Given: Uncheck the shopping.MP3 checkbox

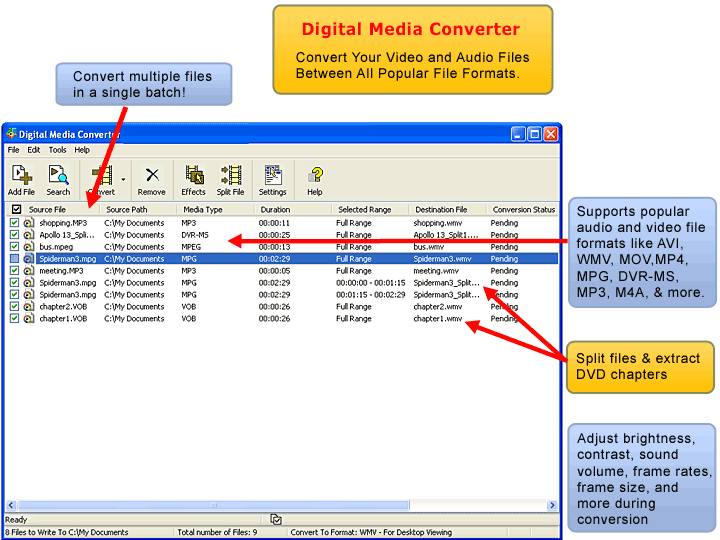Looking at the screenshot, I should (14, 223).
